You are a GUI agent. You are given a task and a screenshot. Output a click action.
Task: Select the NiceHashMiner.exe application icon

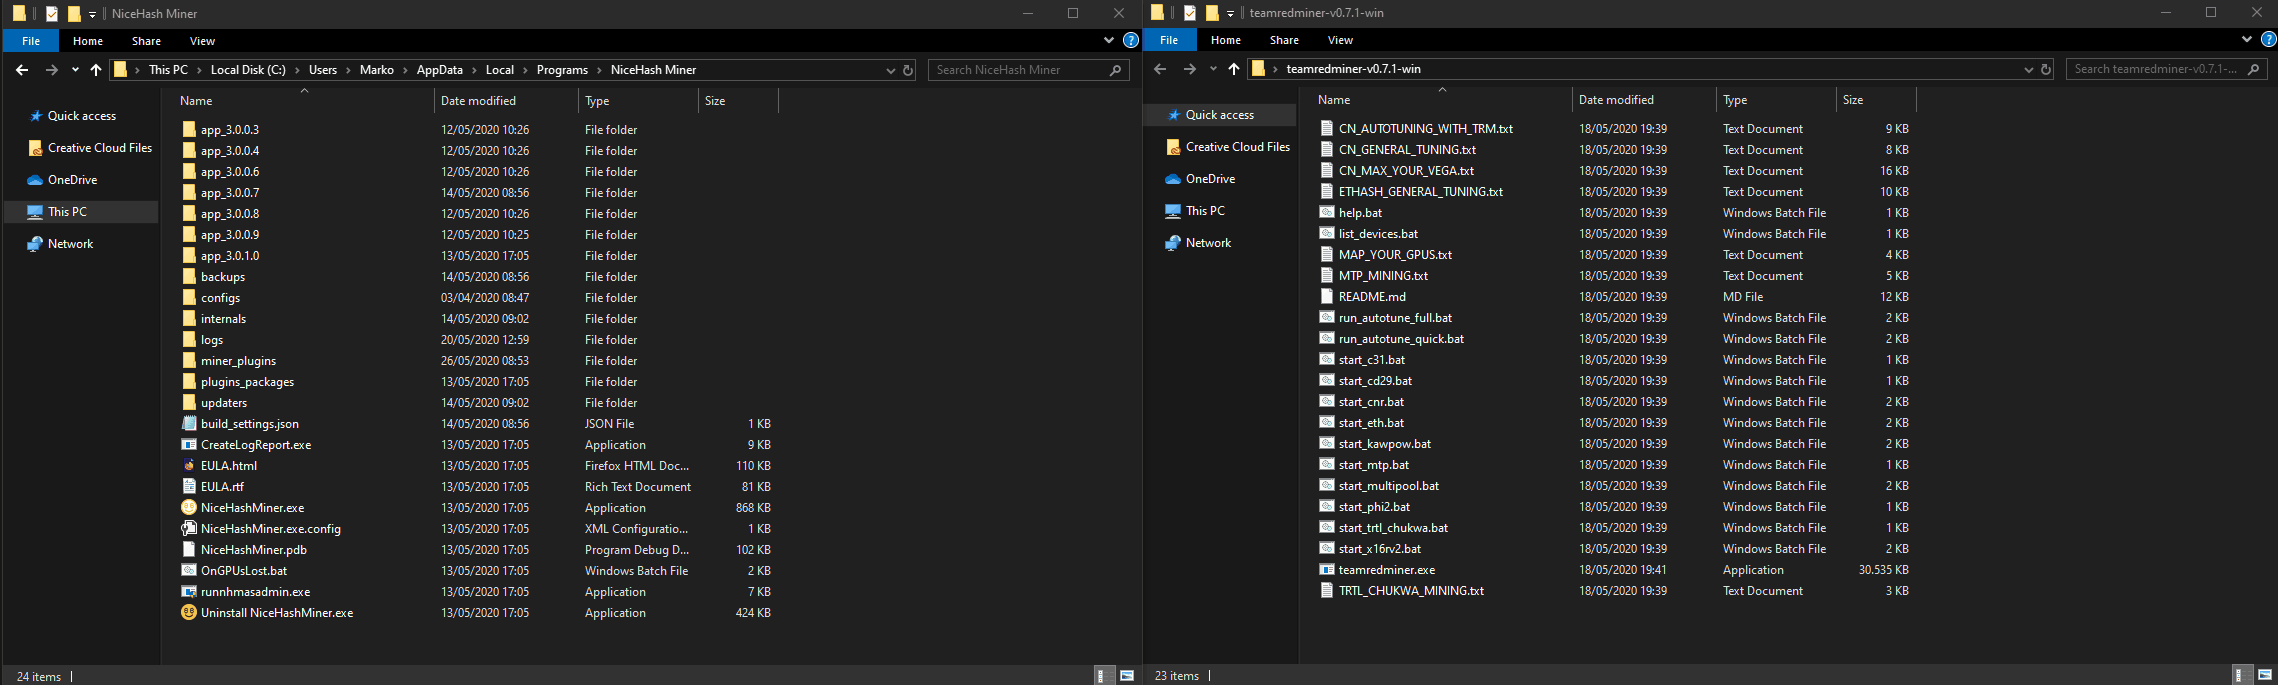(x=189, y=507)
